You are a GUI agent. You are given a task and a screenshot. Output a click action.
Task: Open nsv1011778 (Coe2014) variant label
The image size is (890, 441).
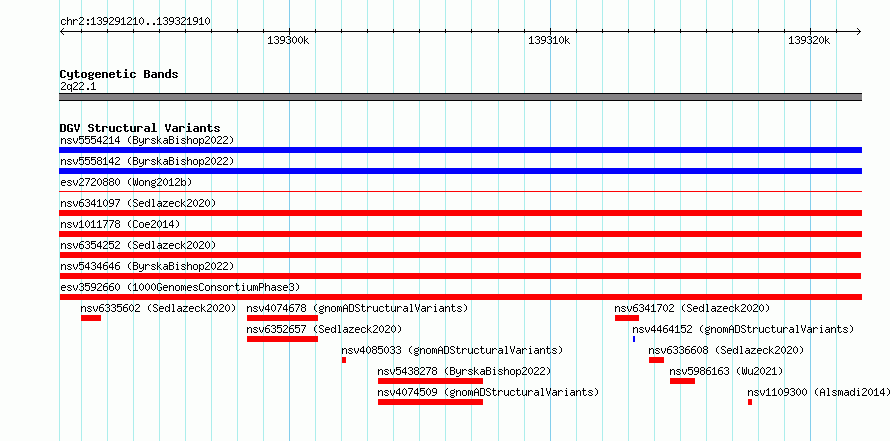120,224
